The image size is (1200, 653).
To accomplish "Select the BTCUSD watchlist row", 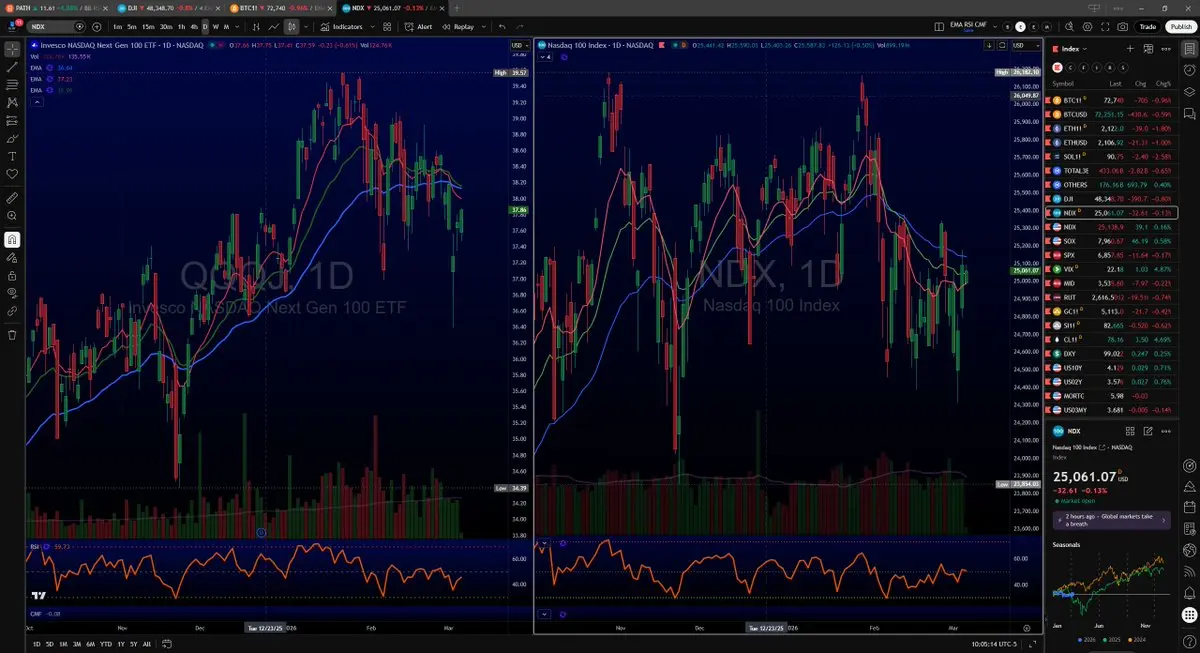I will point(1110,115).
